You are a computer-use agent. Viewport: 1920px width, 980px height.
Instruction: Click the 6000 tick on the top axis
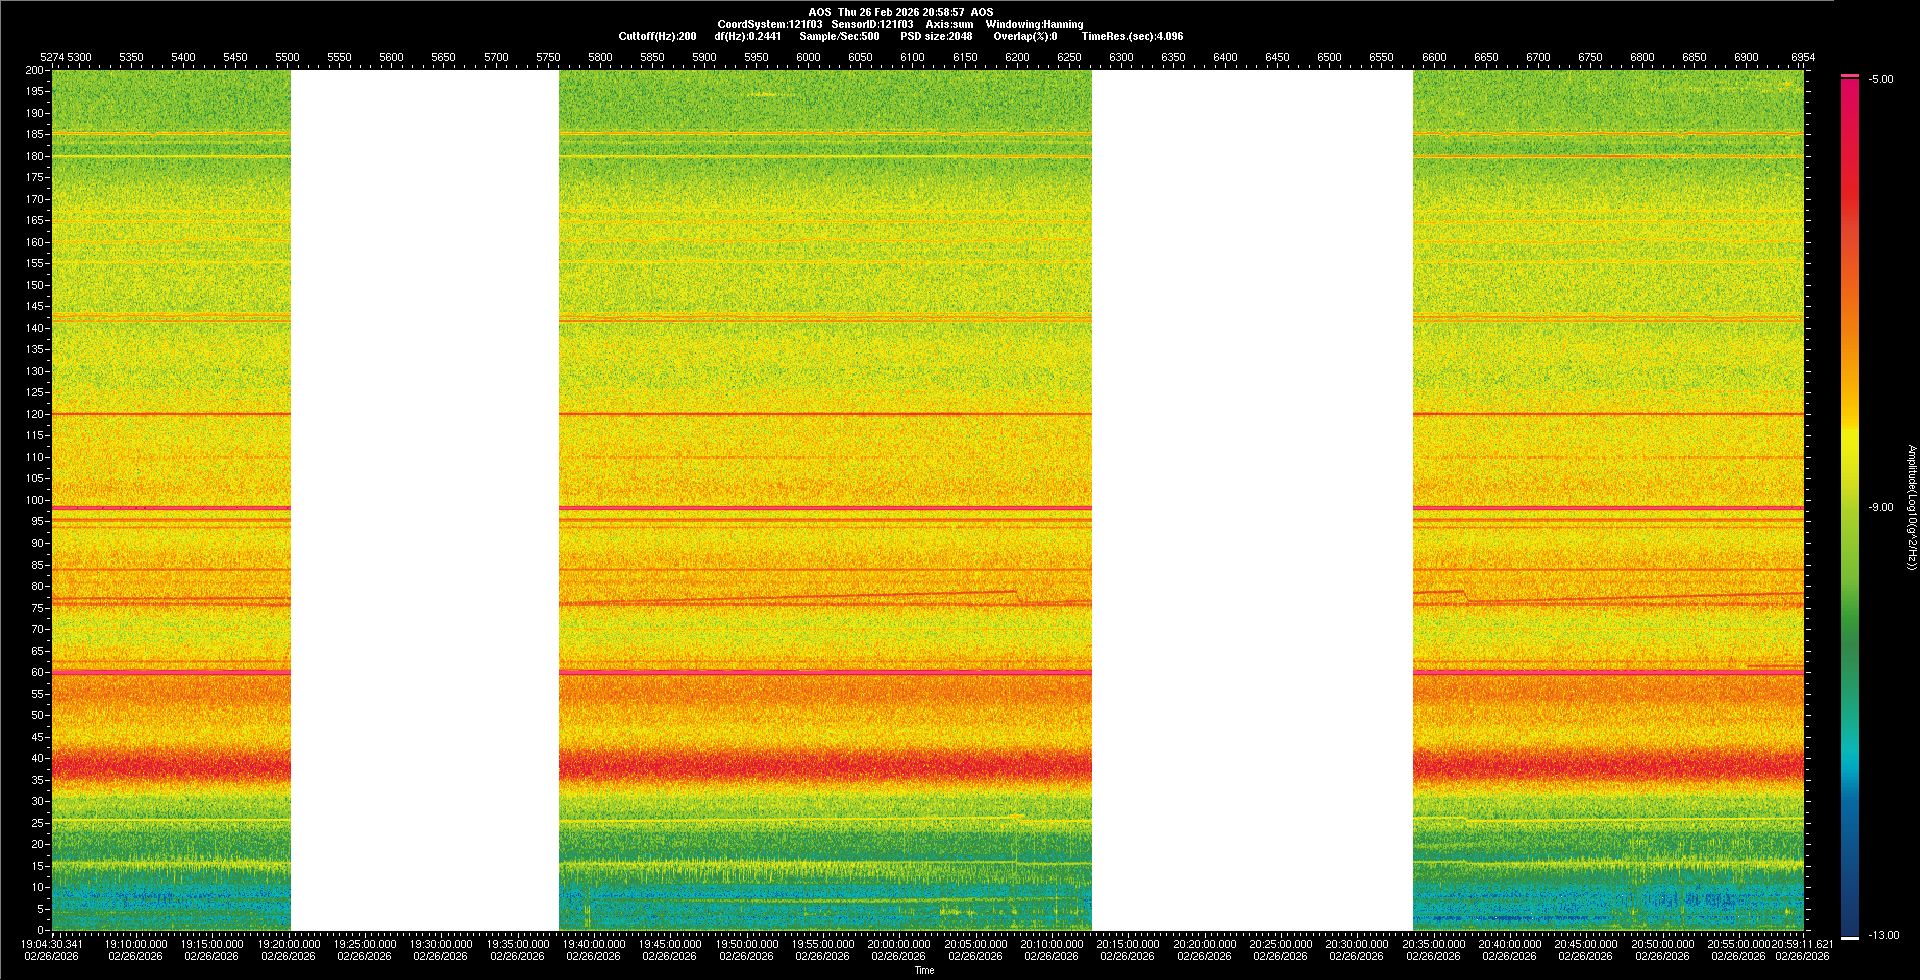click(x=808, y=57)
